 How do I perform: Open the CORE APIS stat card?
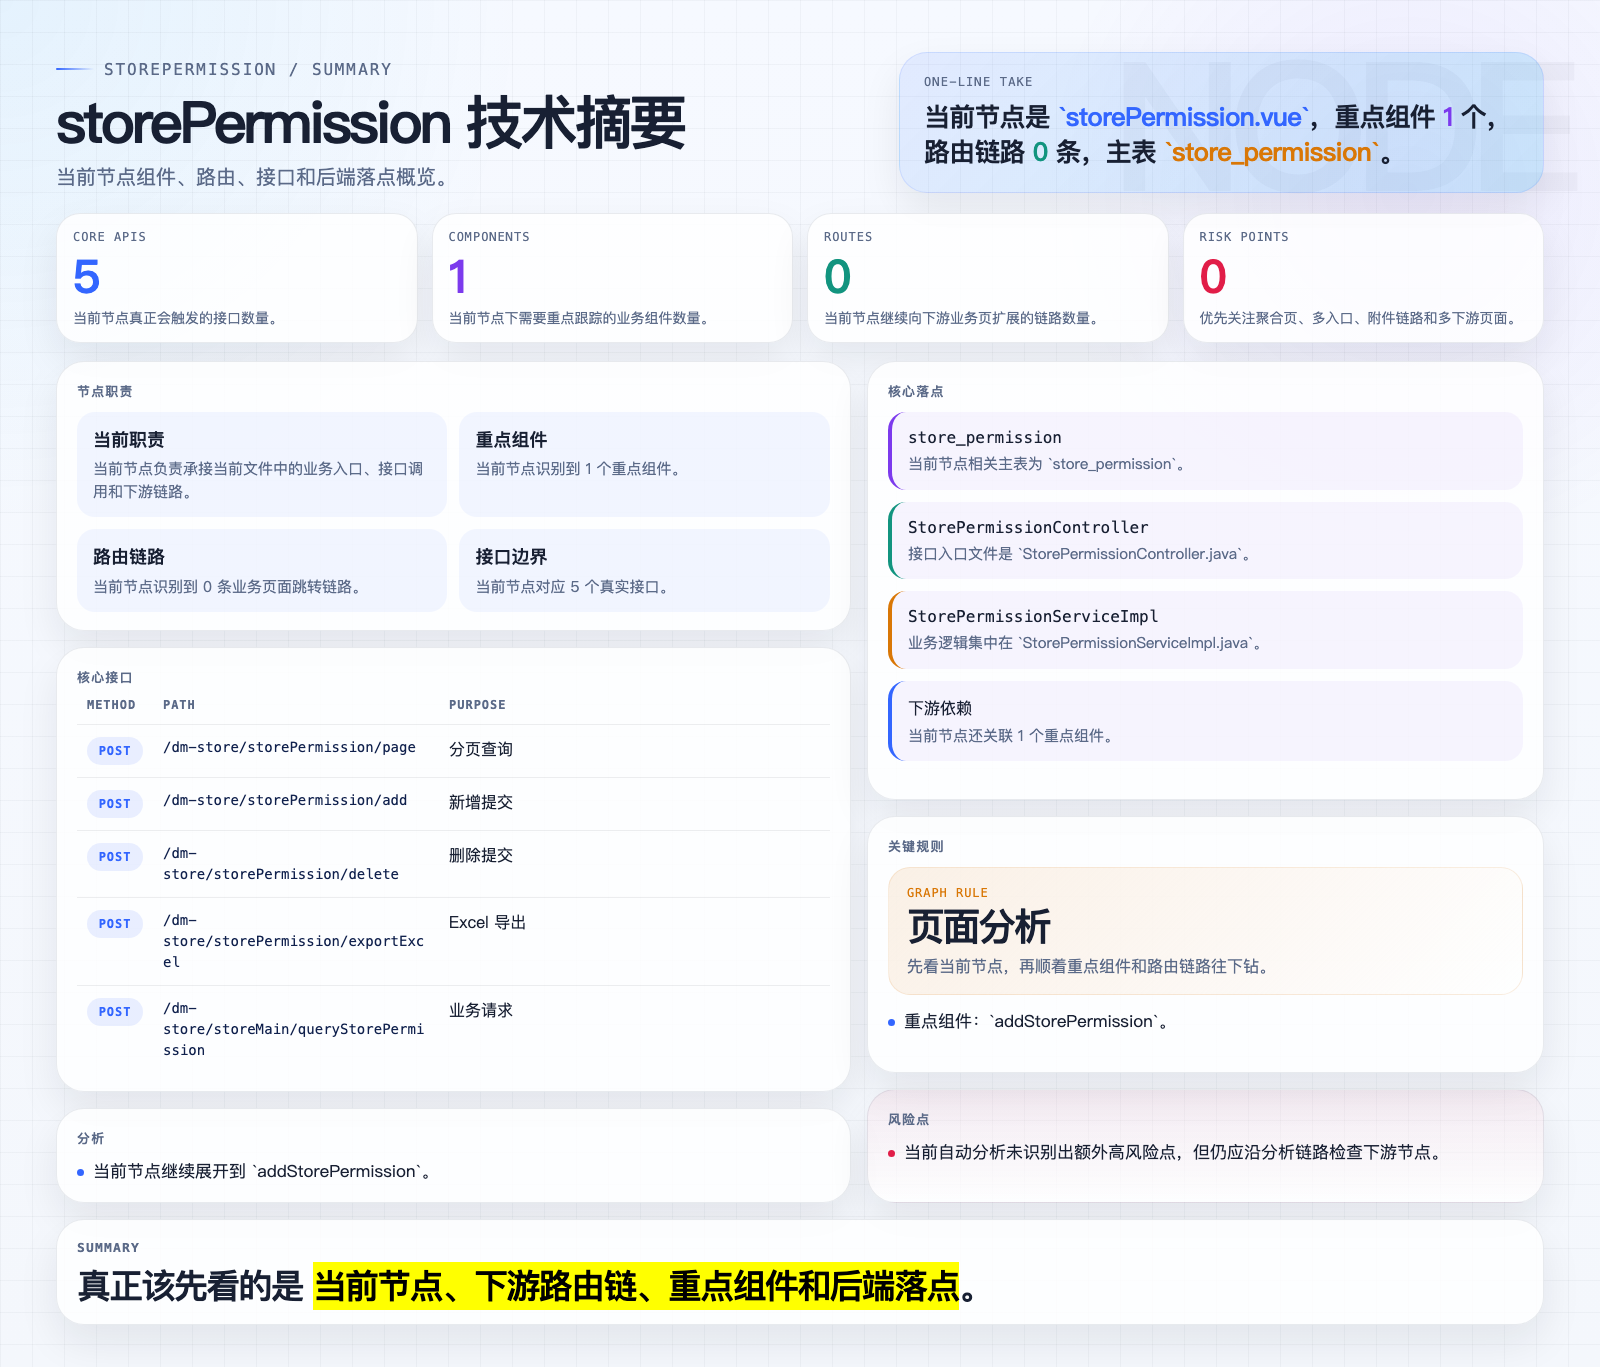coord(237,278)
